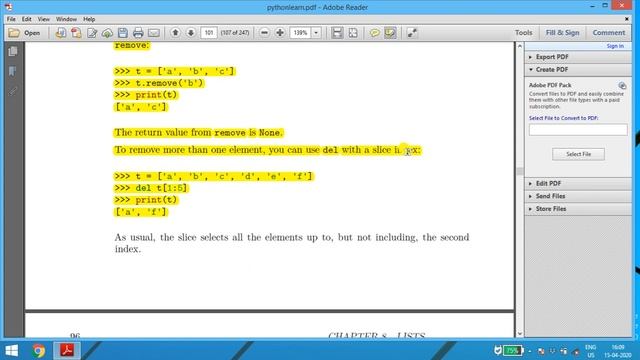Click the Create PDF online icon

pos(61,33)
